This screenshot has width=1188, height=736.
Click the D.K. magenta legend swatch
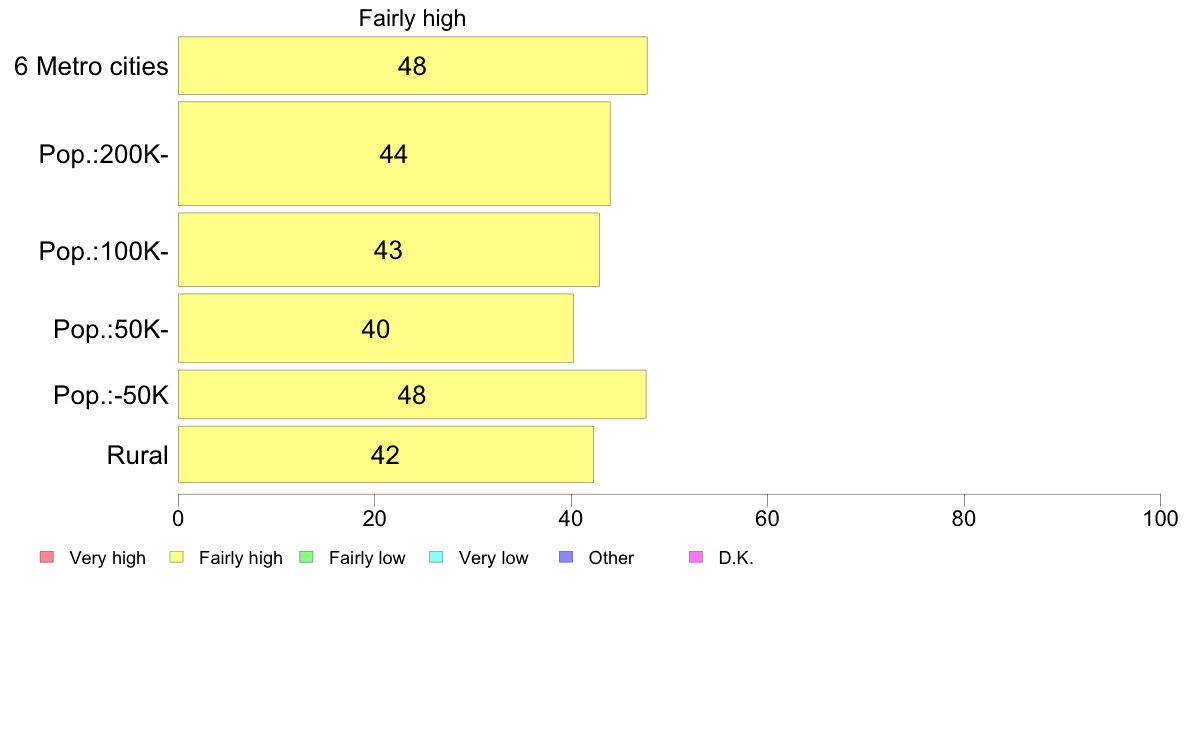click(696, 557)
